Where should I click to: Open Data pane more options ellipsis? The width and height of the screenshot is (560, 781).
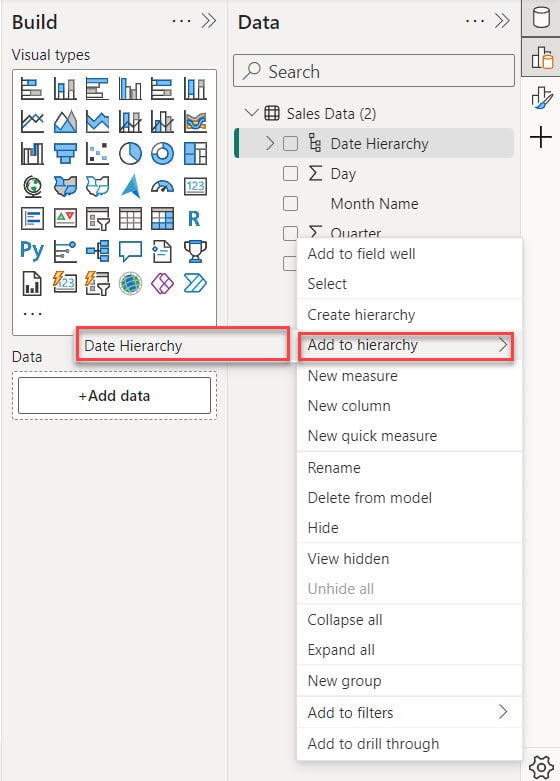475,21
